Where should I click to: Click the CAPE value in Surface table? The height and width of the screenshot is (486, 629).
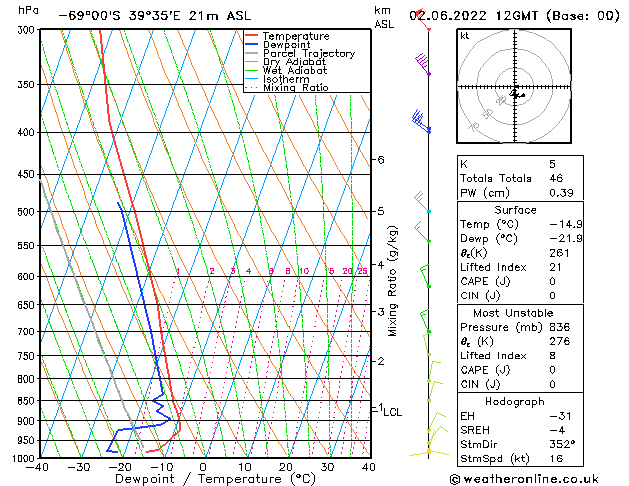click(x=552, y=281)
